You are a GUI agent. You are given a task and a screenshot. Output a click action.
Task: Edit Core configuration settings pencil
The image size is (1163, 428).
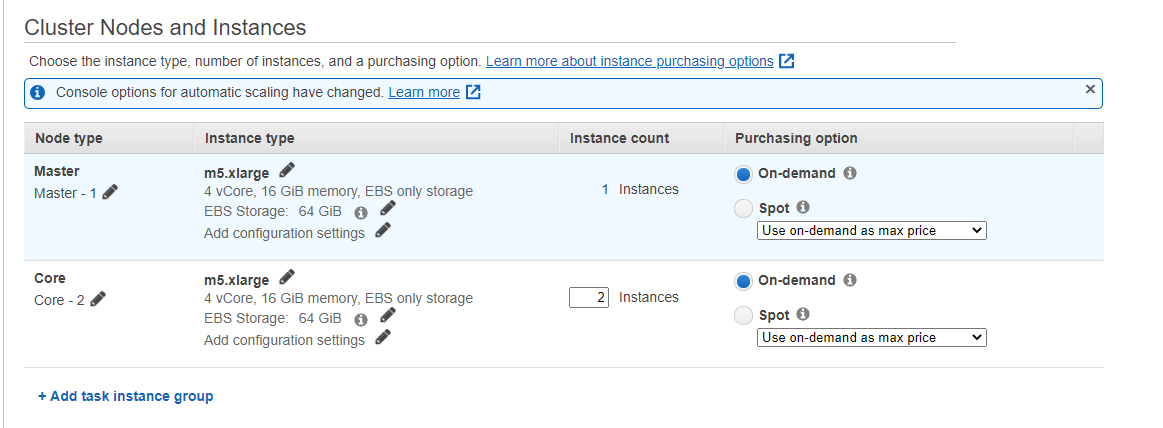pos(383,338)
